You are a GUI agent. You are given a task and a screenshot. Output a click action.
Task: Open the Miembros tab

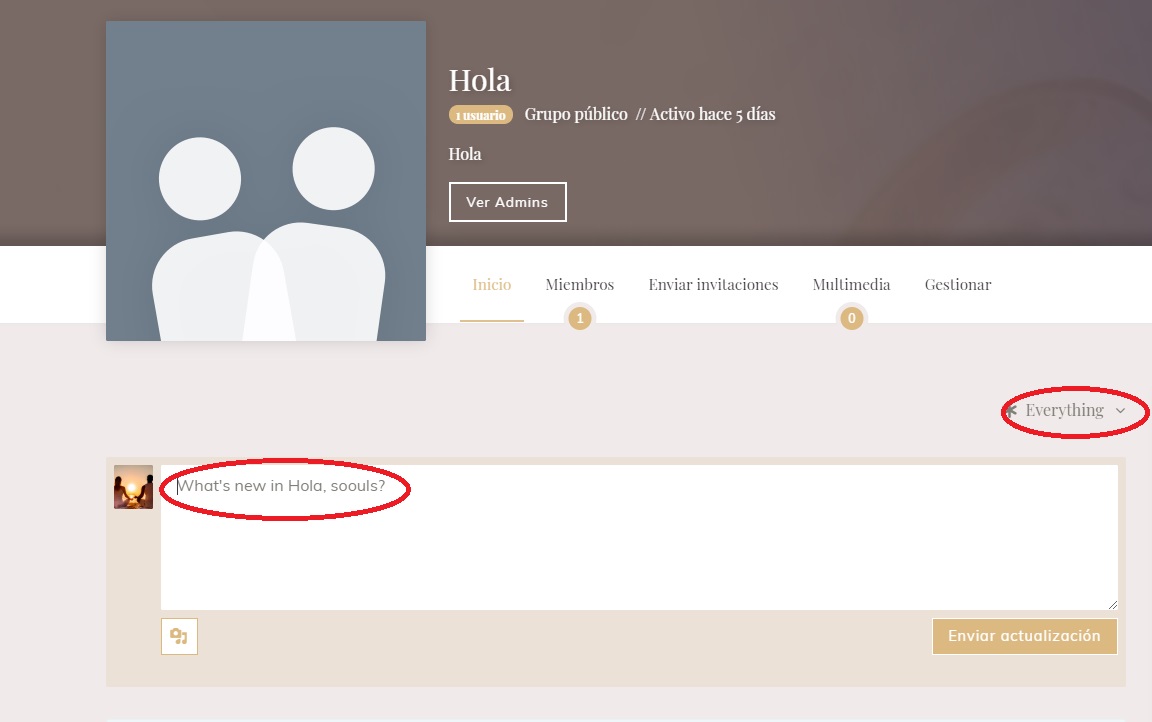point(580,285)
